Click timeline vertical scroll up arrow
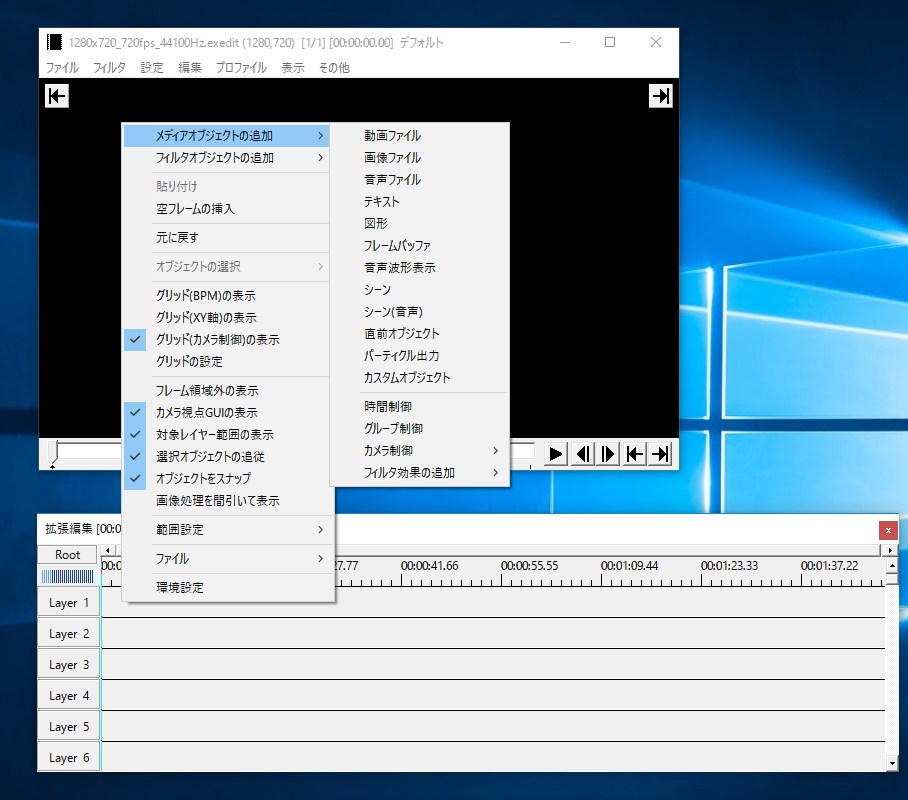The image size is (908, 800). click(x=892, y=565)
